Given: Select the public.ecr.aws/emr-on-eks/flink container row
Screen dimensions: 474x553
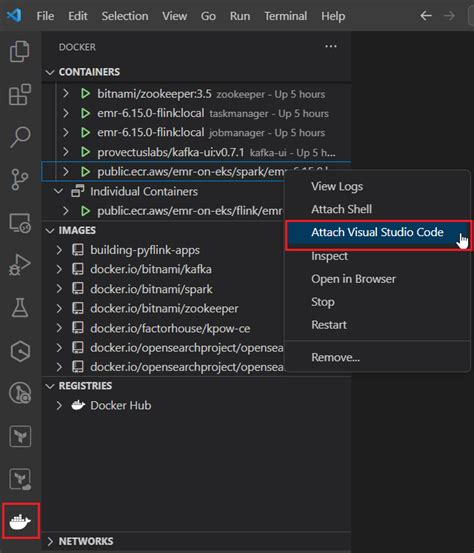Looking at the screenshot, I should (x=164, y=211).
